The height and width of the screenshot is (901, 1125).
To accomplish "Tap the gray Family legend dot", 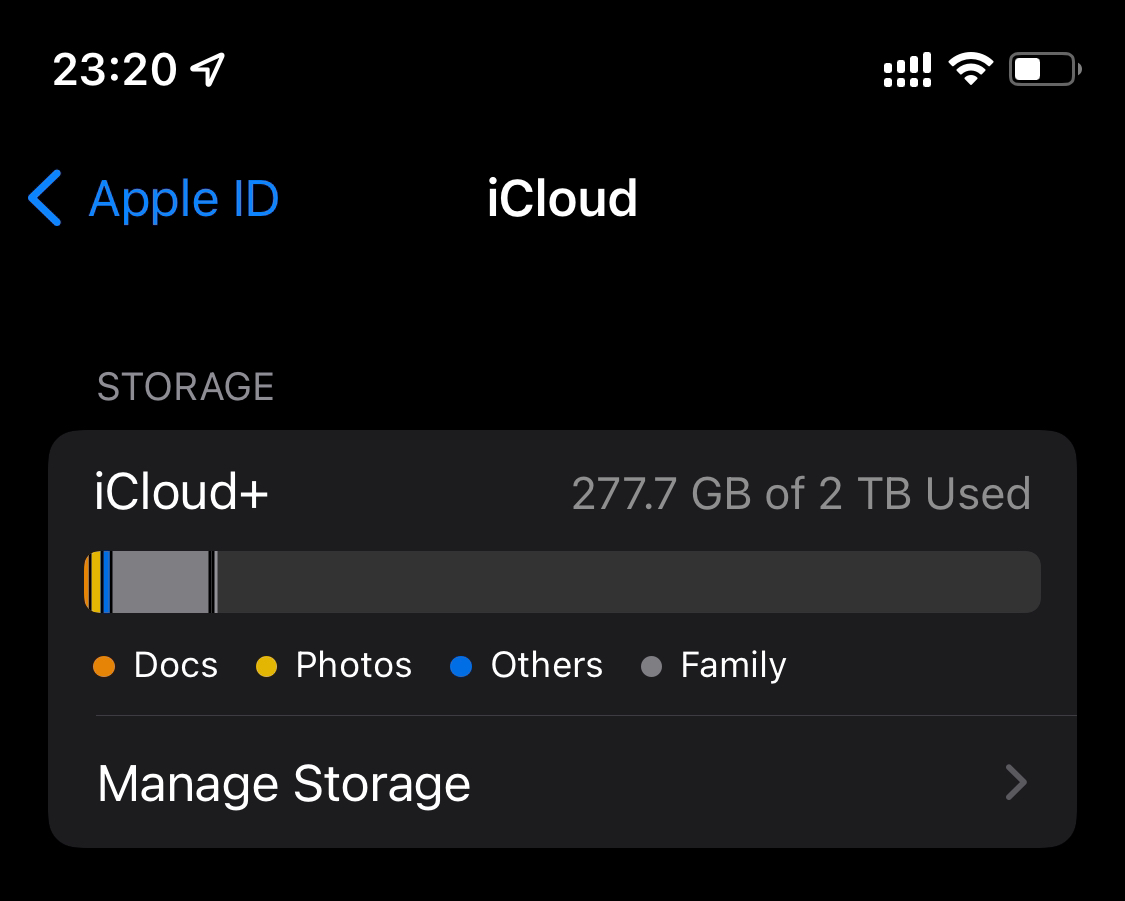I will (x=651, y=666).
